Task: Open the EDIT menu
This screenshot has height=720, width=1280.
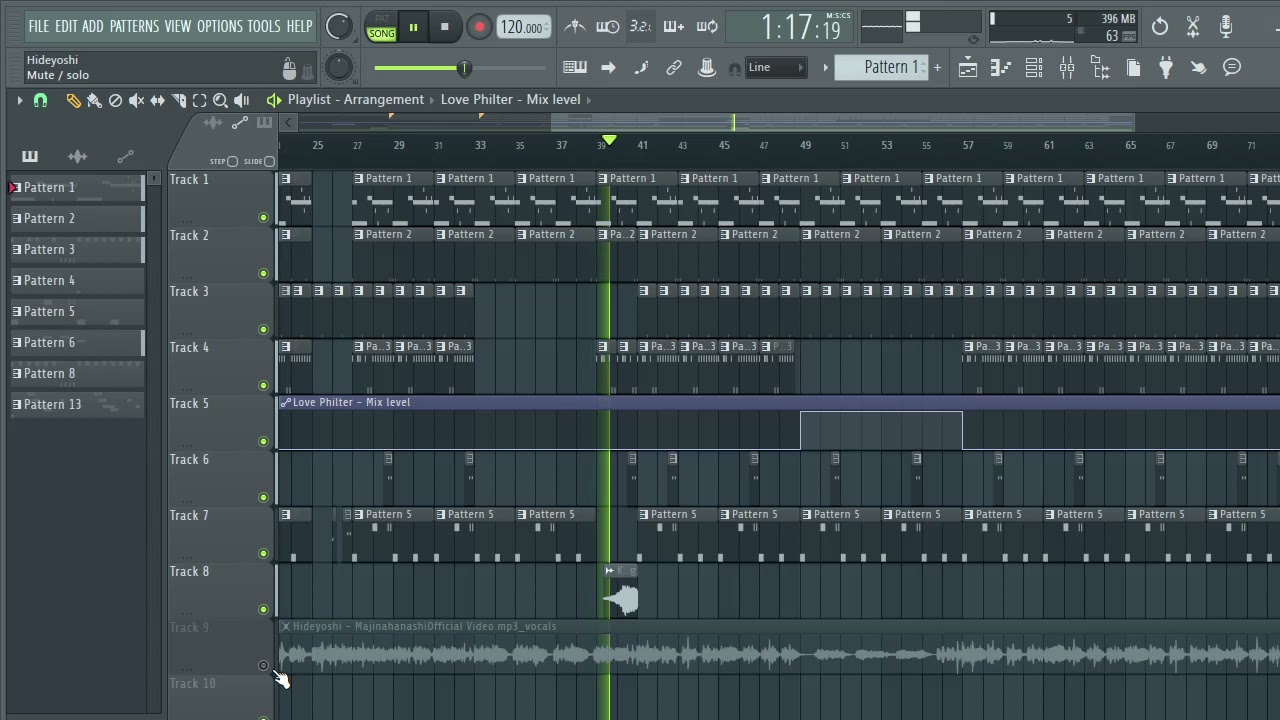Action: tap(66, 26)
